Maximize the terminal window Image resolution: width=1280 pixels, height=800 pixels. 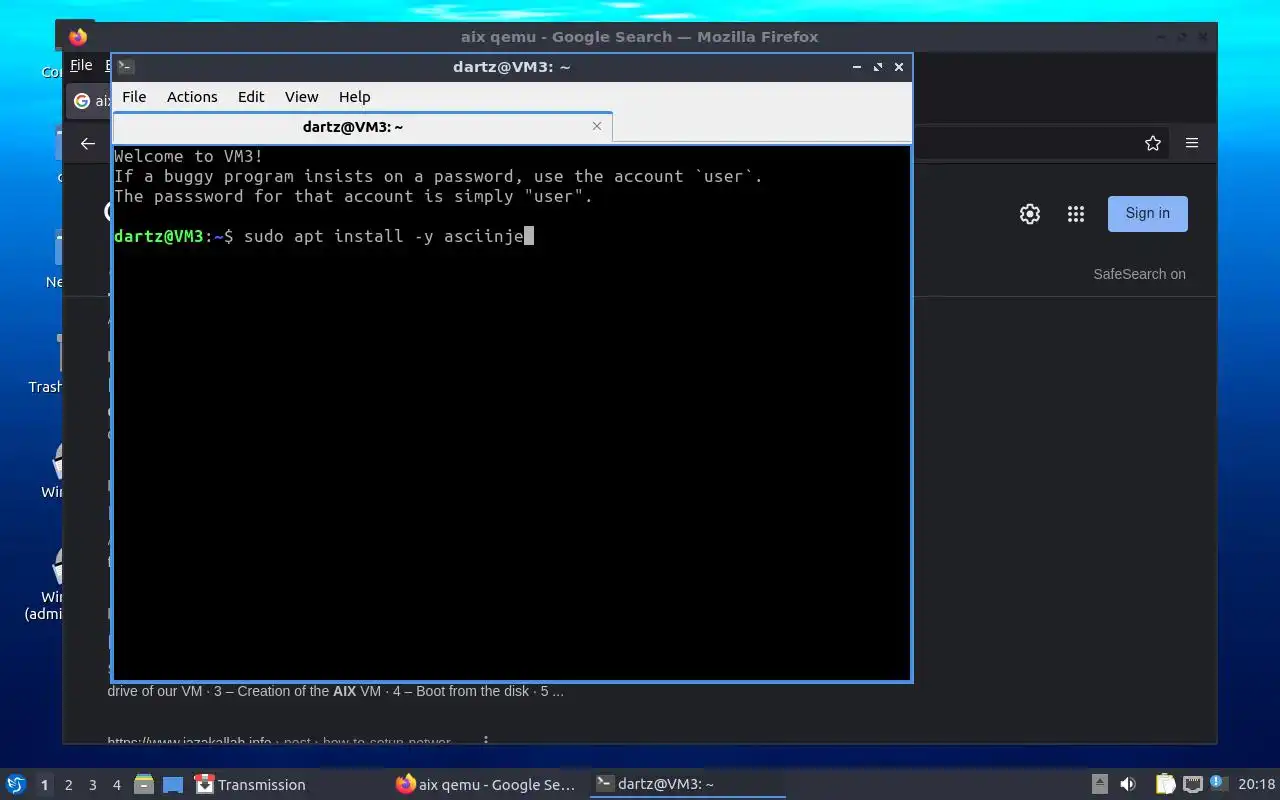pyautogui.click(x=878, y=67)
